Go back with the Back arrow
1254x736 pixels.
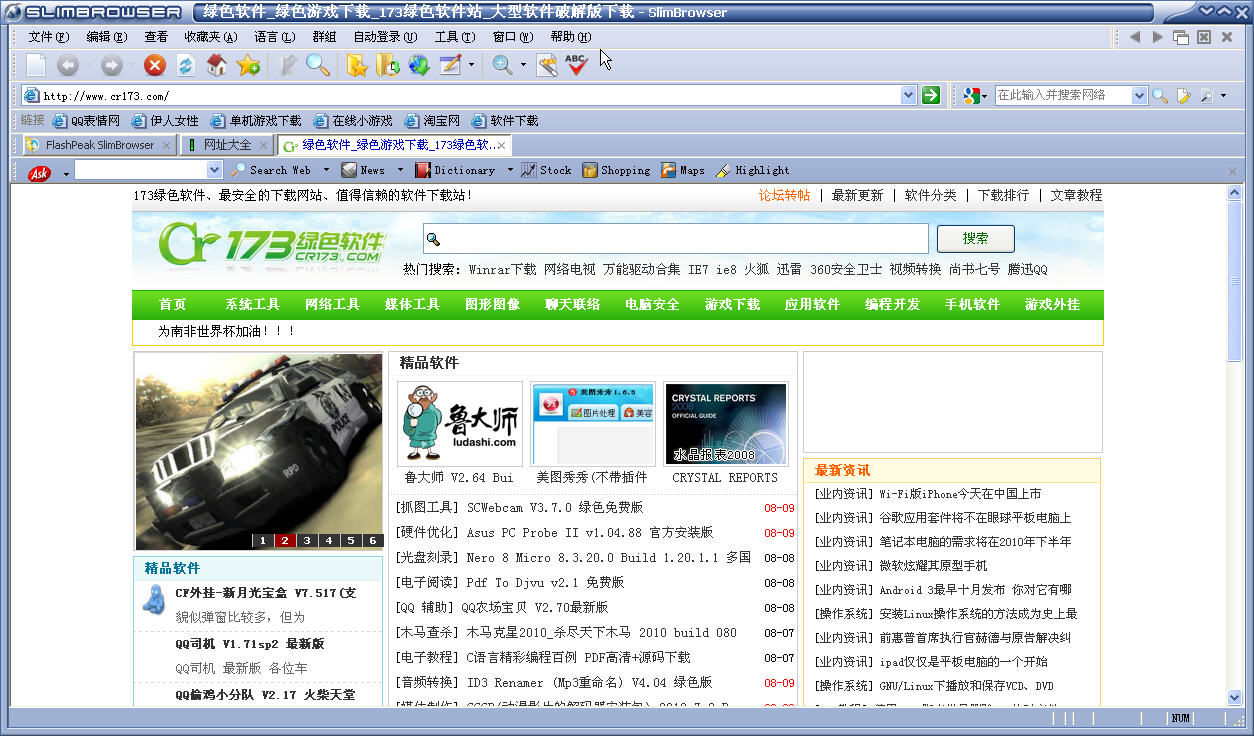pyautogui.click(x=67, y=66)
